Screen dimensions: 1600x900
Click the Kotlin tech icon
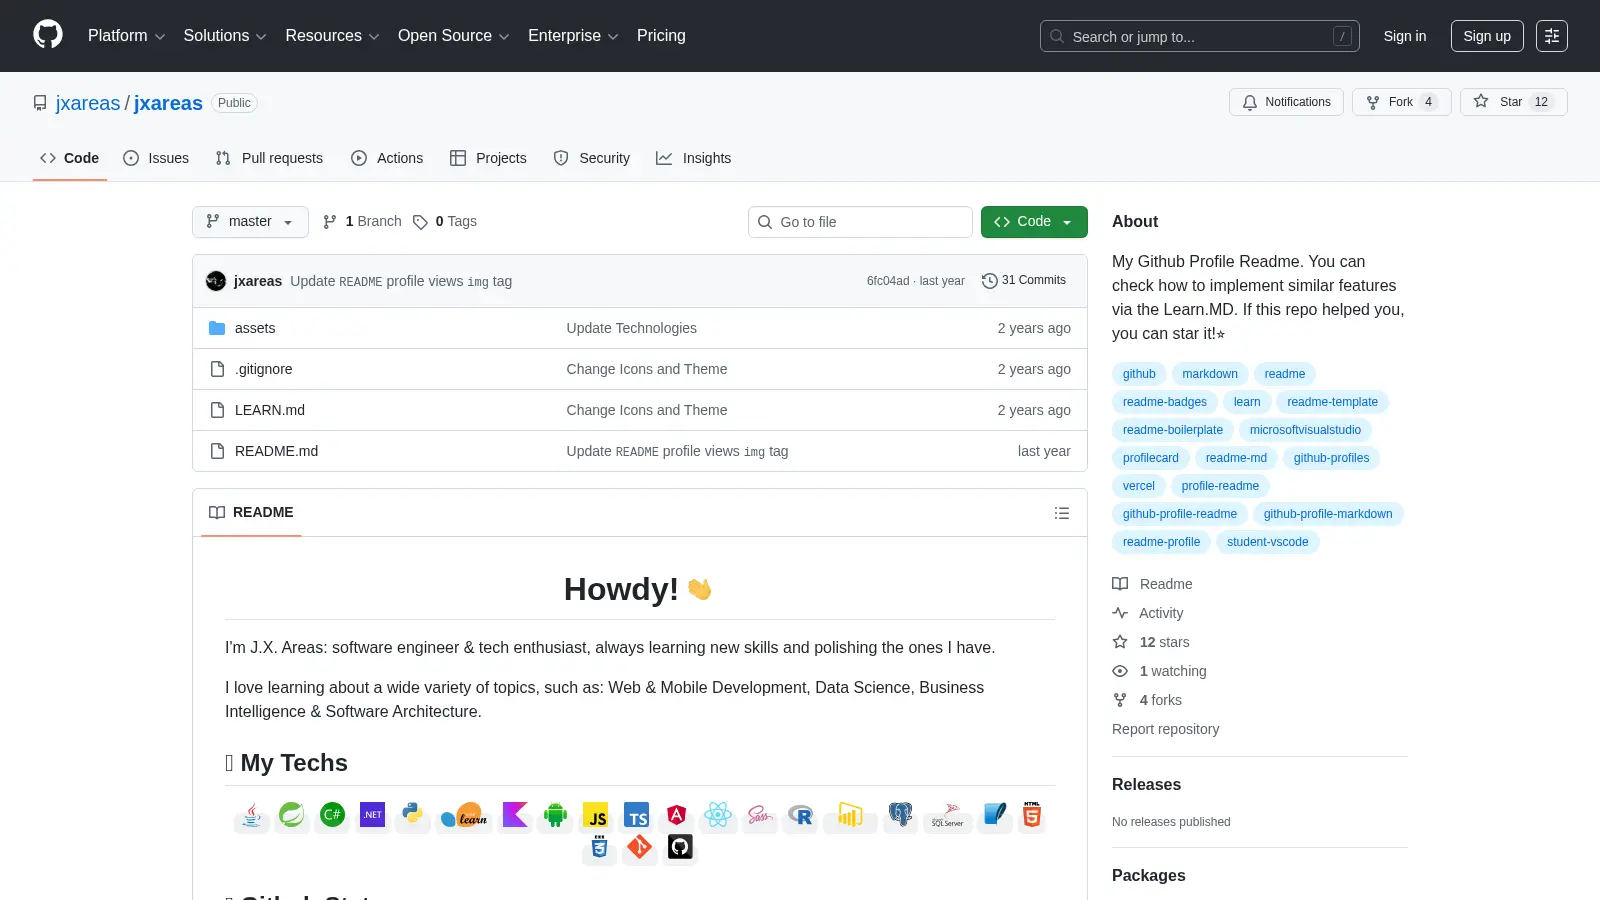click(515, 816)
